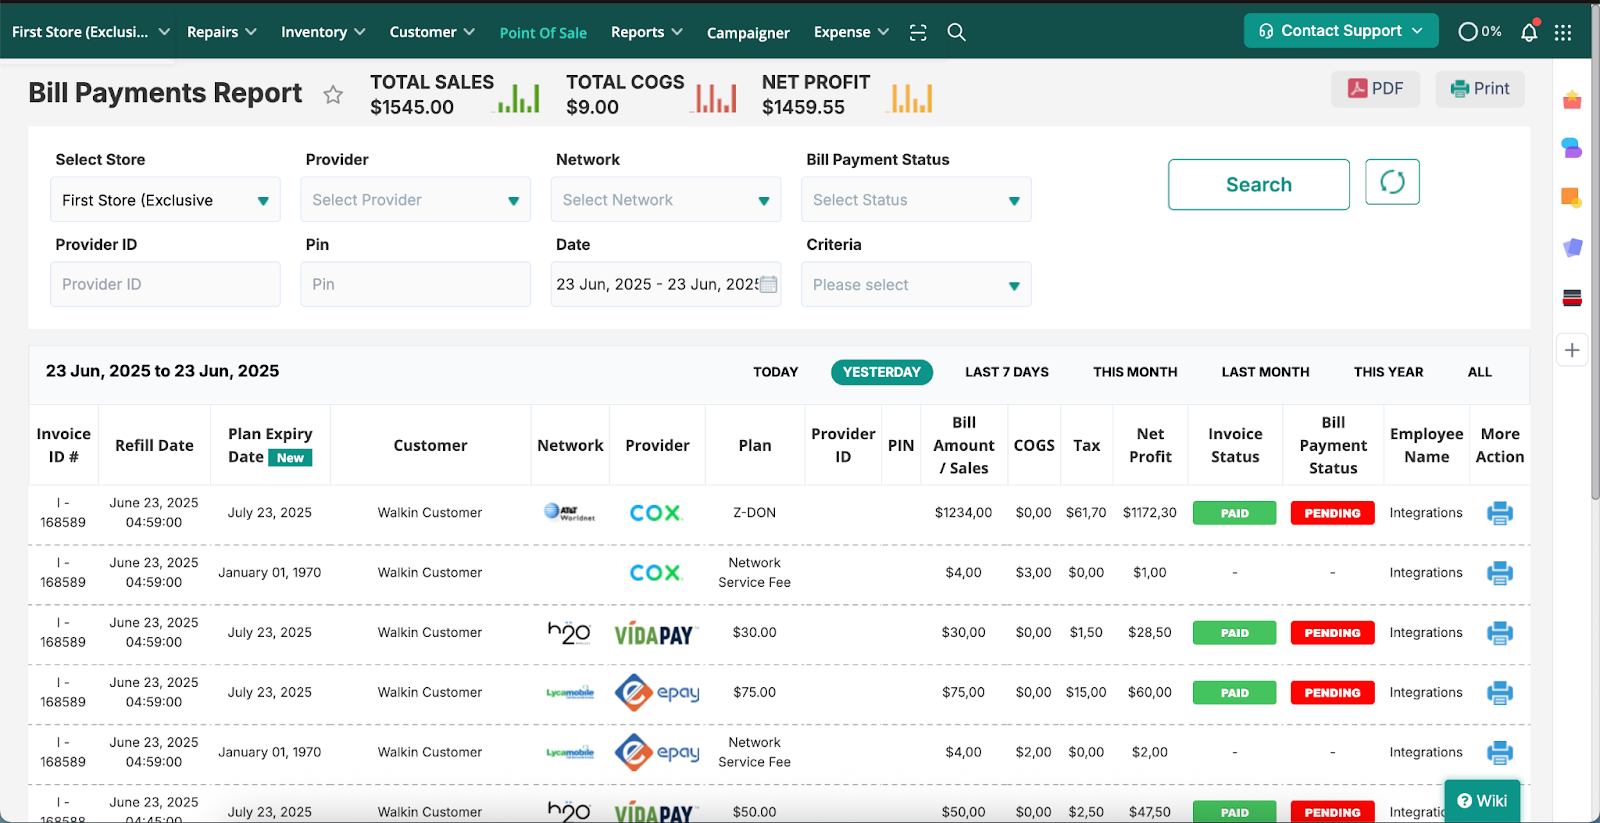Click PAID status in Z-DON row
The width and height of the screenshot is (1600, 823).
click(1234, 513)
